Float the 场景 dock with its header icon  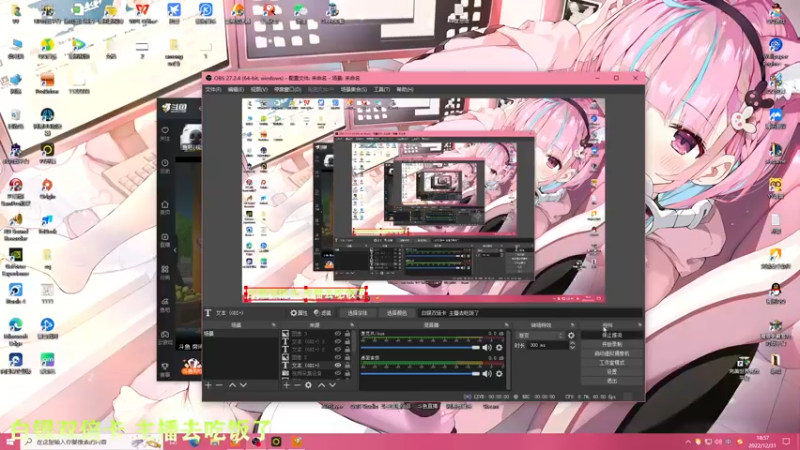coord(274,325)
